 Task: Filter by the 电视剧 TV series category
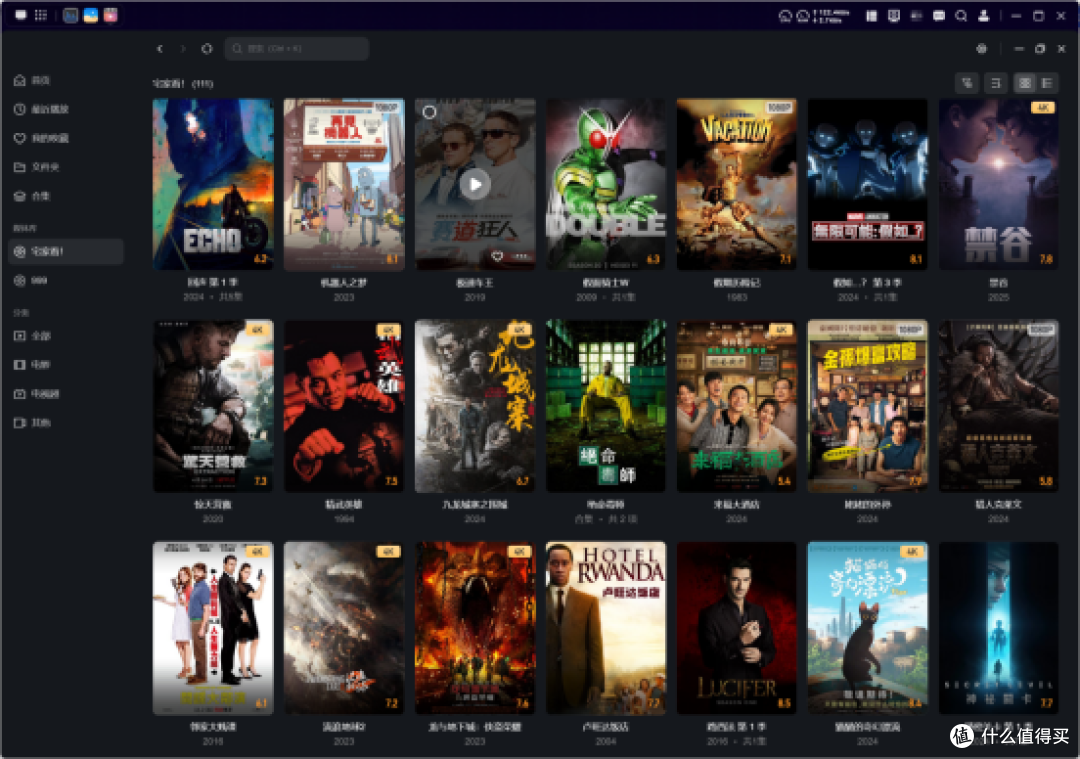pyautogui.click(x=65, y=394)
